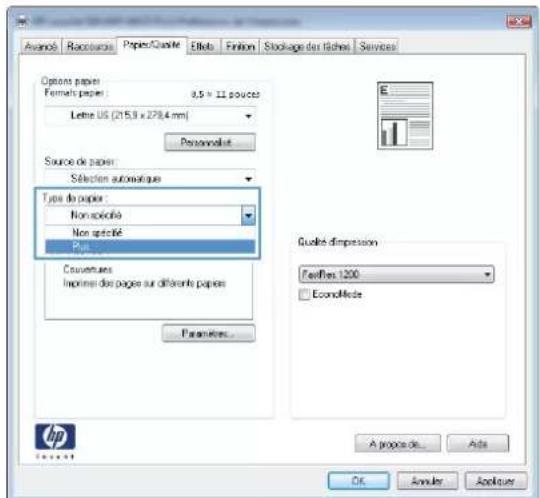
Task: Select the Papier/Qualité tab
Action: pyautogui.click(x=152, y=45)
